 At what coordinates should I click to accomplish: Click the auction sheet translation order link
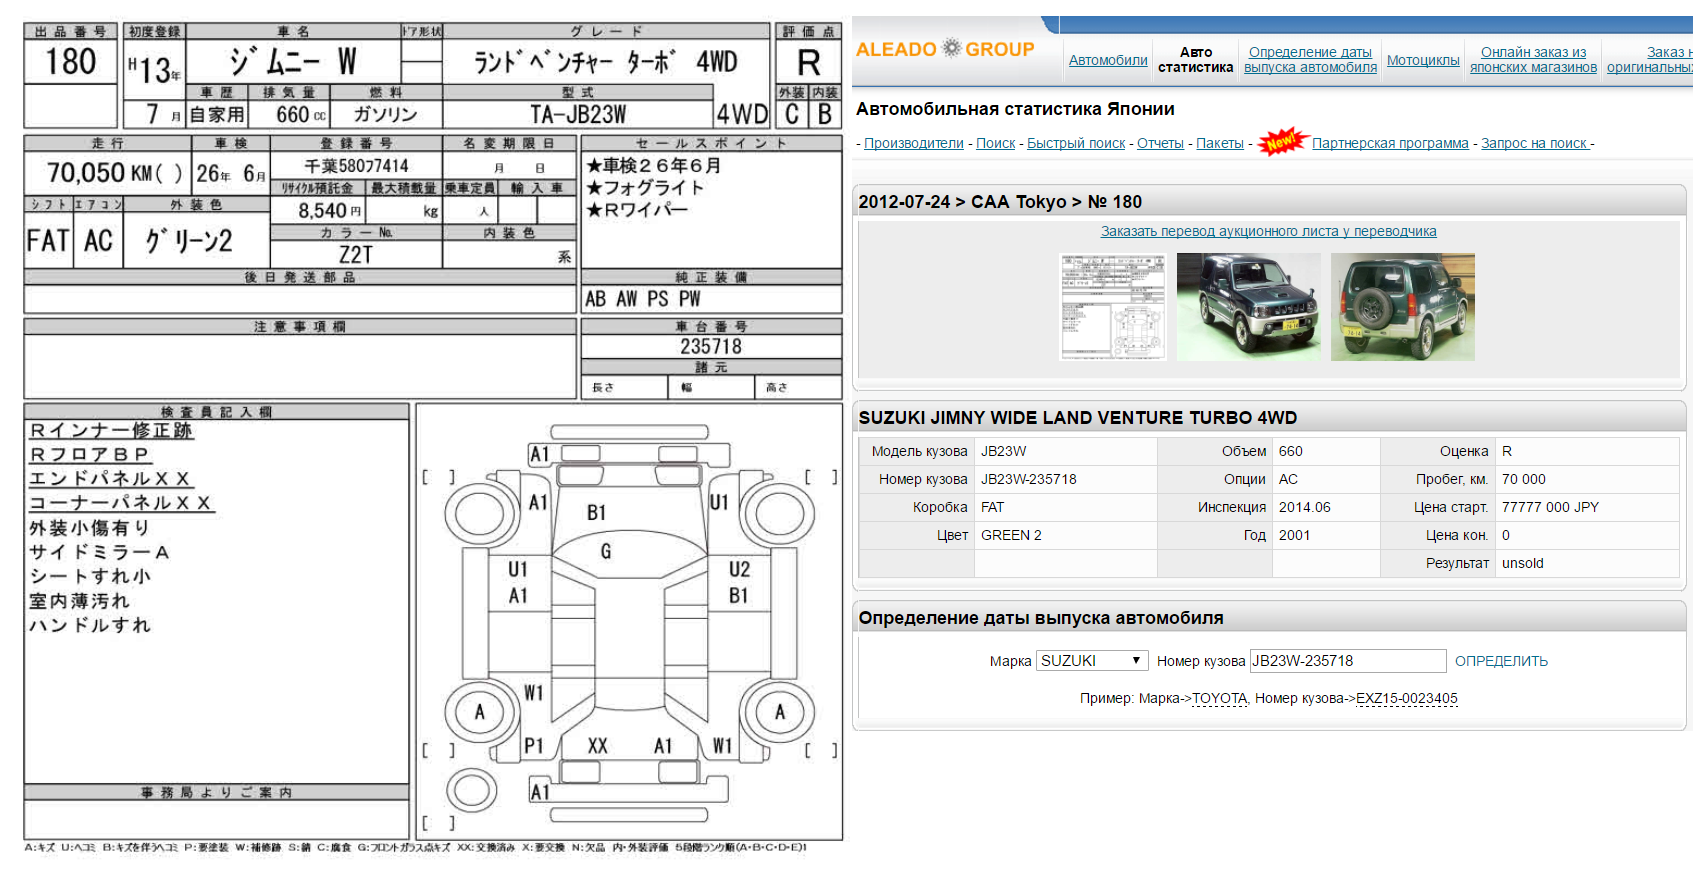(1268, 231)
